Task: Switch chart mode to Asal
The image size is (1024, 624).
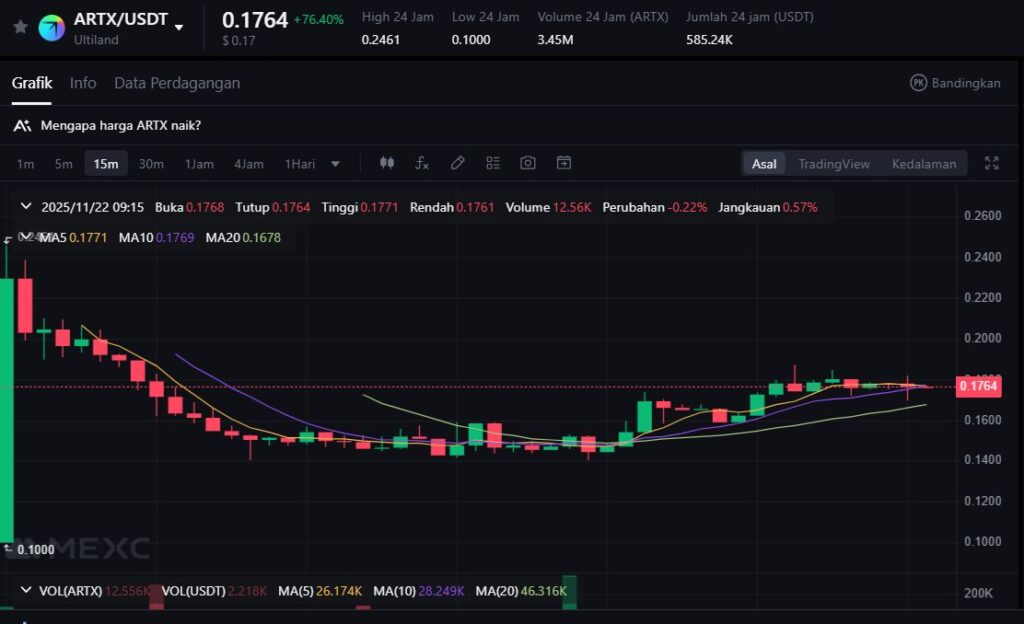Action: pos(764,164)
